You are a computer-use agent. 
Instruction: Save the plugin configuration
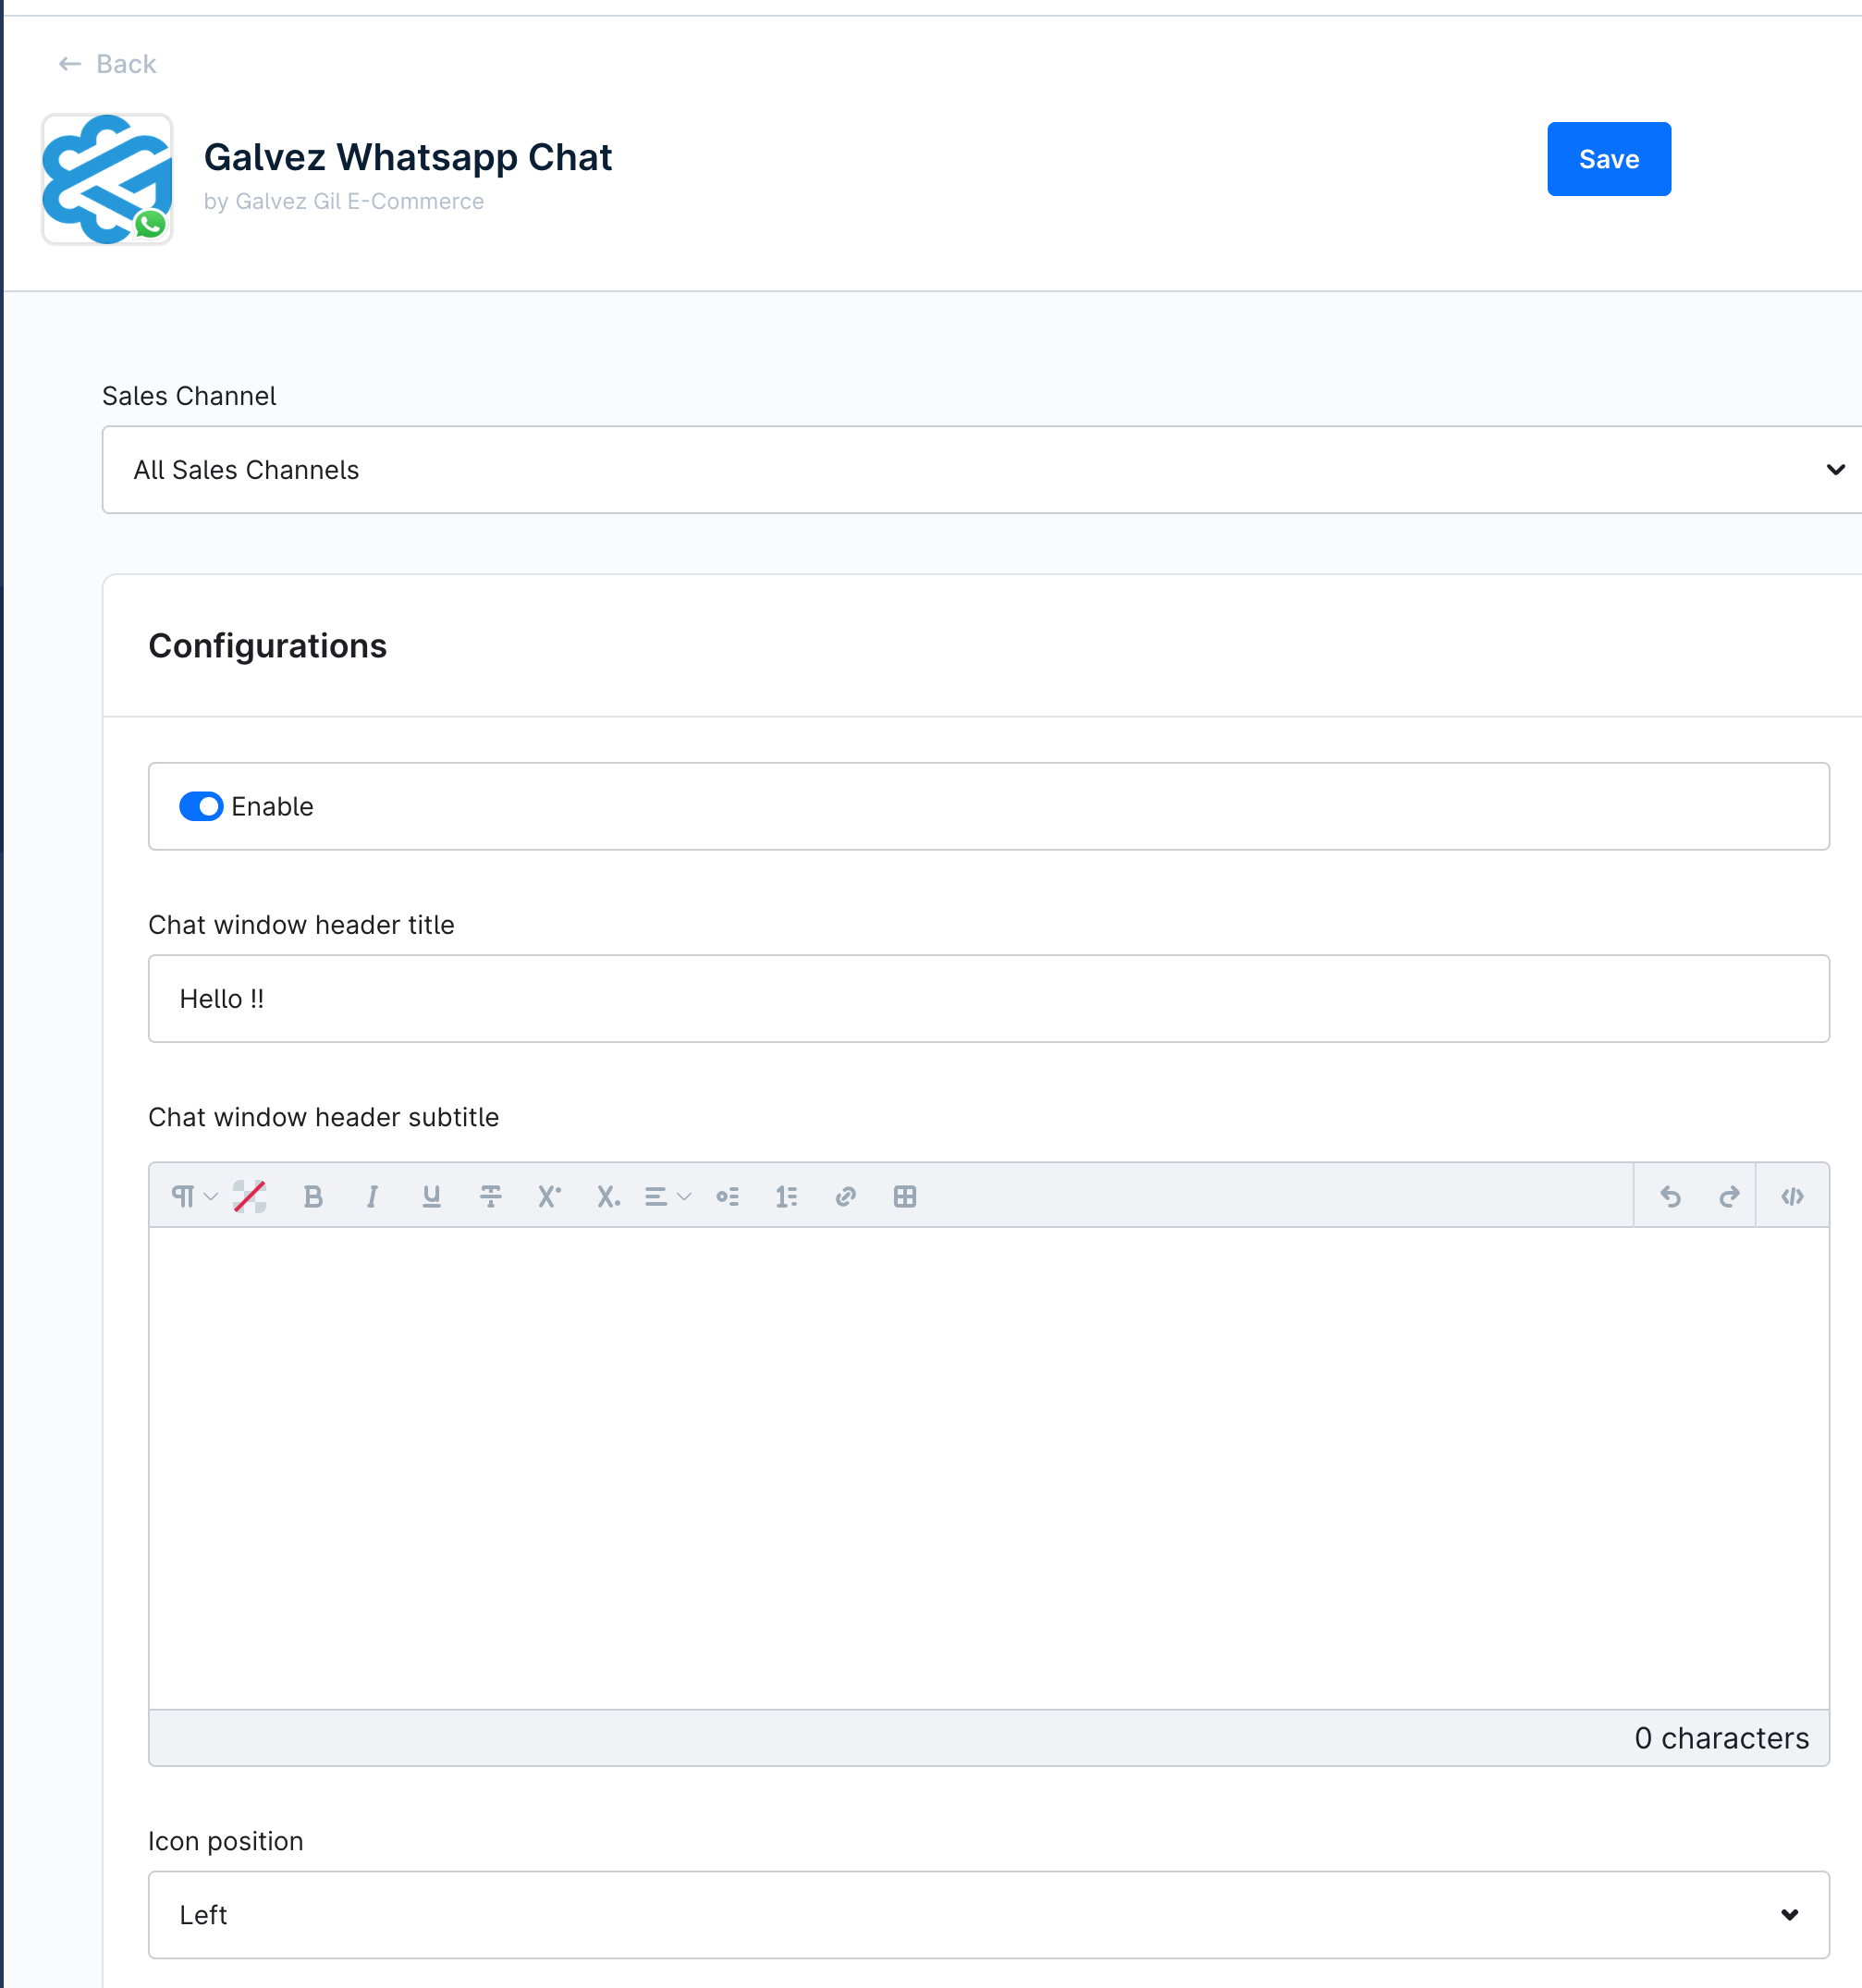pos(1608,159)
